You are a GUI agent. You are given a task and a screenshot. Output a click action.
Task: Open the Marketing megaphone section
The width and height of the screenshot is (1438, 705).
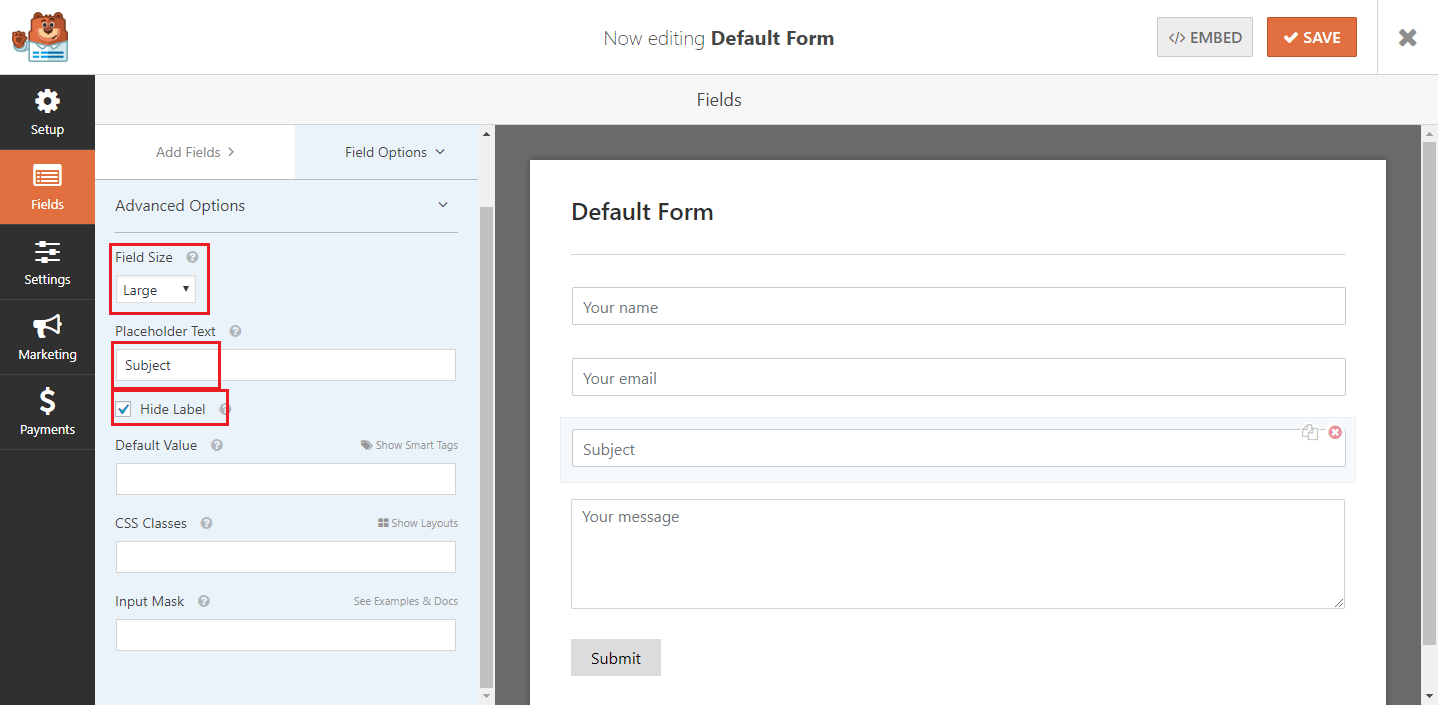pyautogui.click(x=47, y=337)
